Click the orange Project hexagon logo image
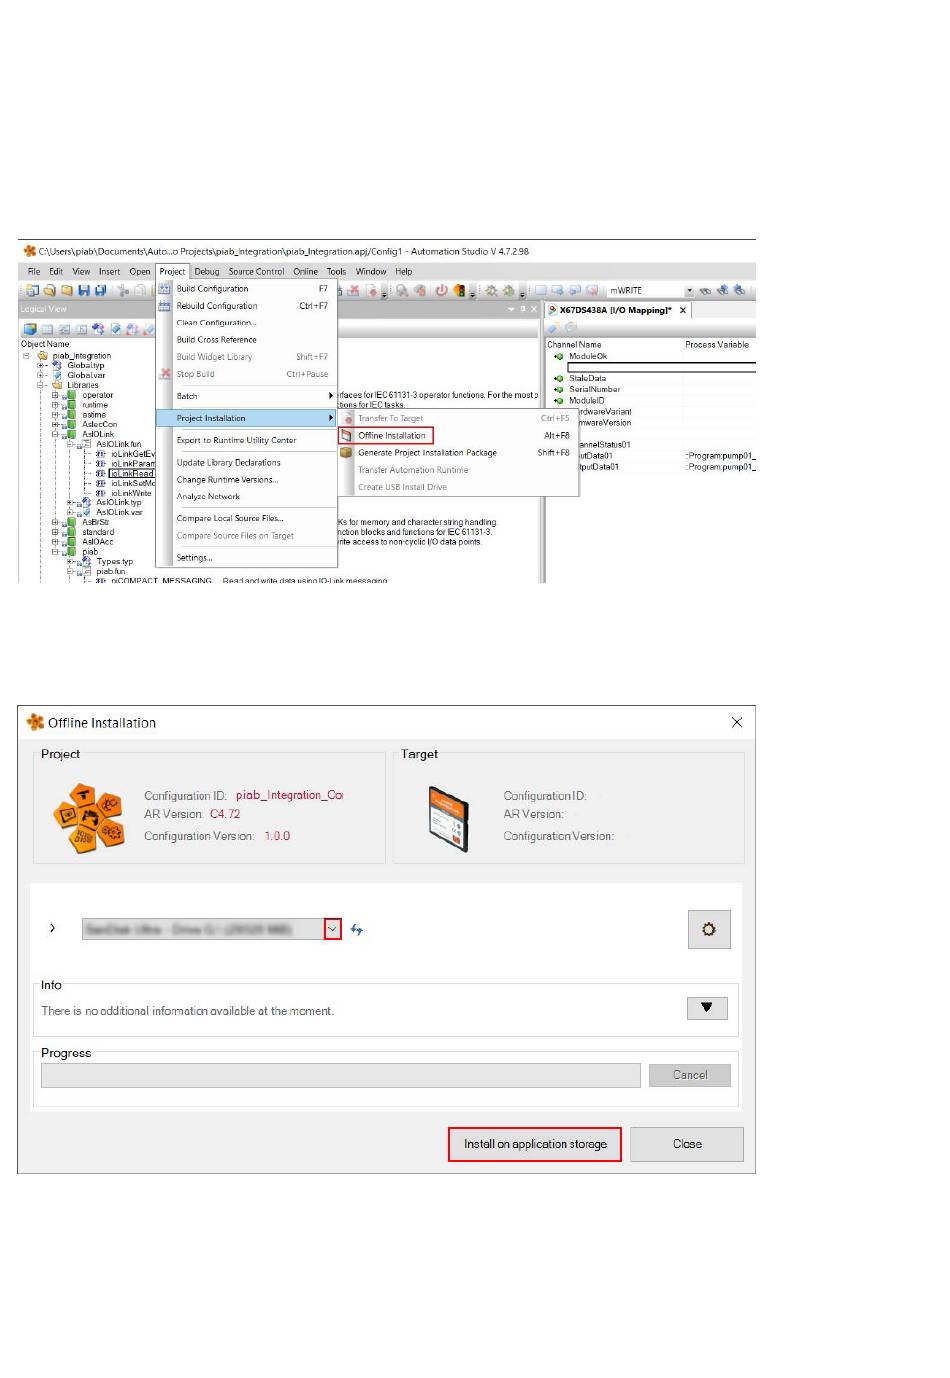Screen dimensions: 950x1378 pos(88,819)
